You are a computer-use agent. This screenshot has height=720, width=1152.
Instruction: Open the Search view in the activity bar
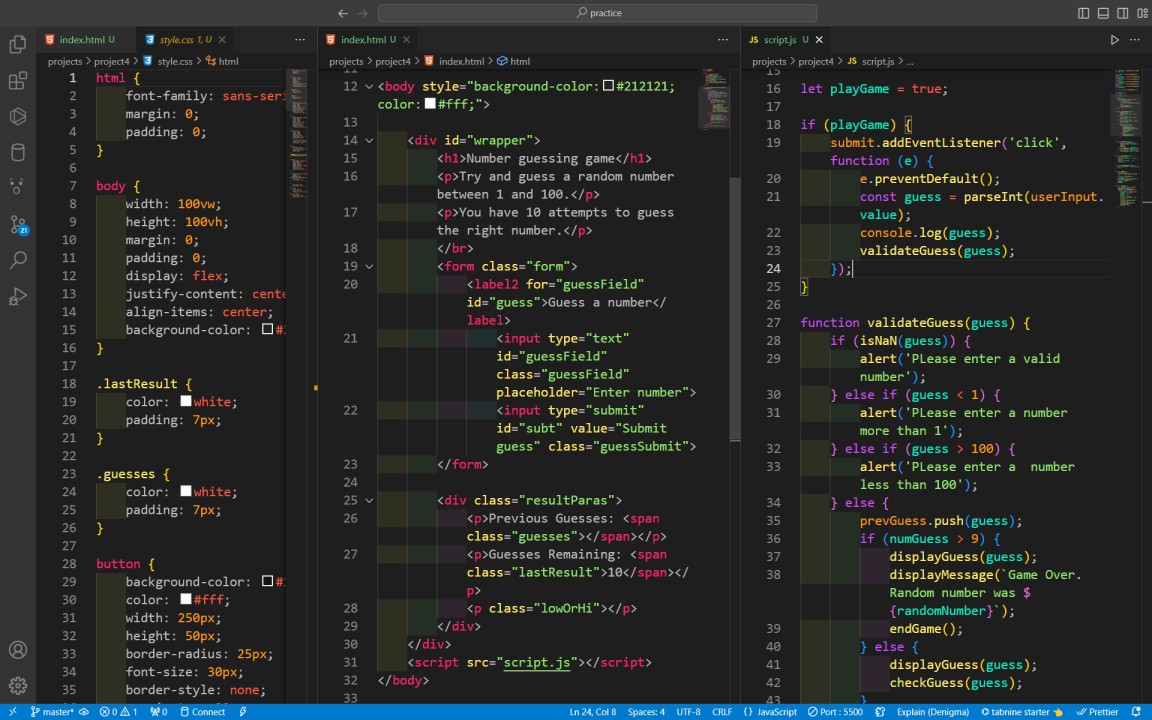[x=17, y=260]
